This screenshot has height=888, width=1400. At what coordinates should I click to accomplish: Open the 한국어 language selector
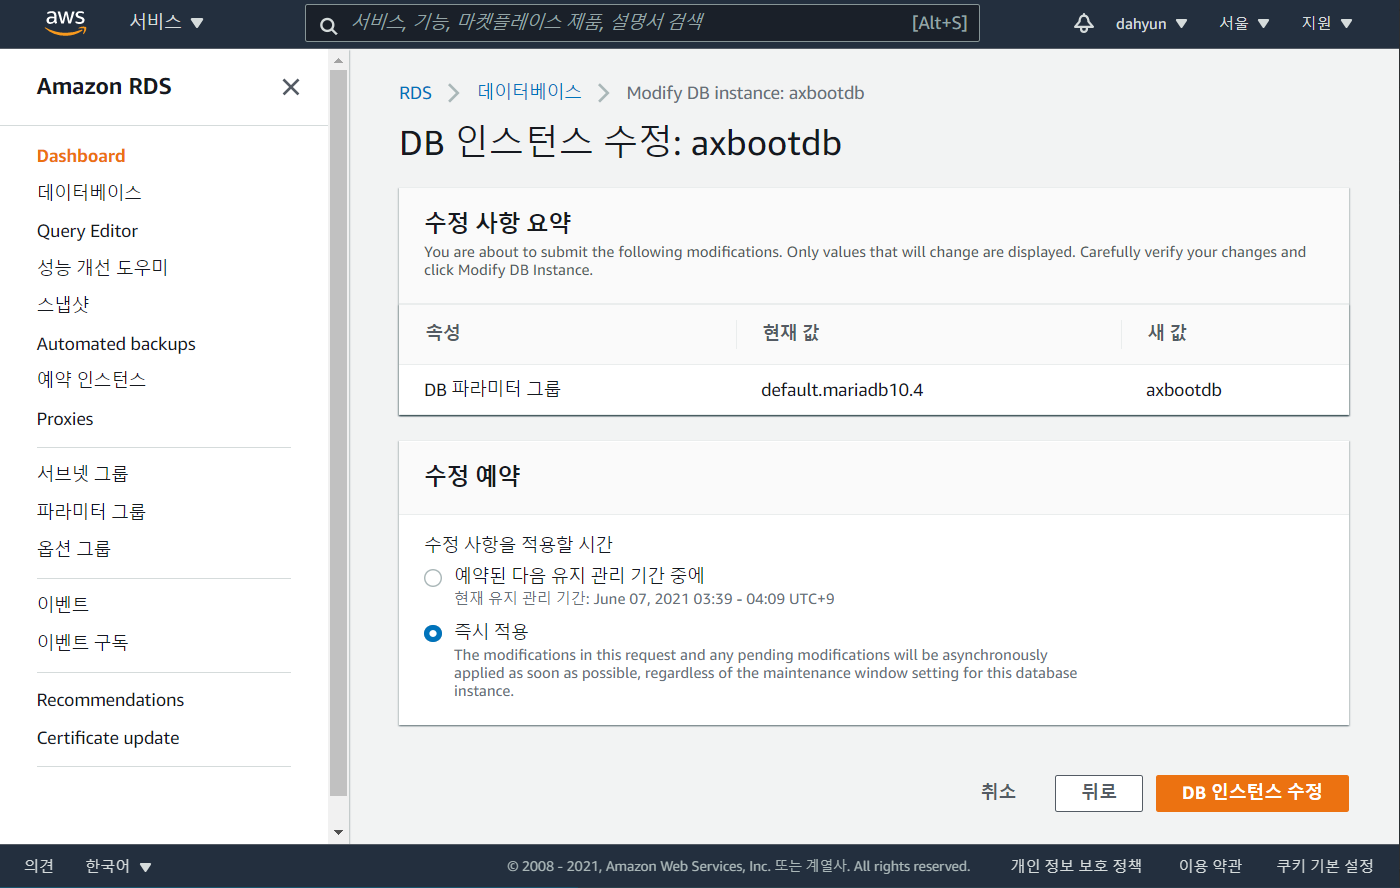coord(118,866)
